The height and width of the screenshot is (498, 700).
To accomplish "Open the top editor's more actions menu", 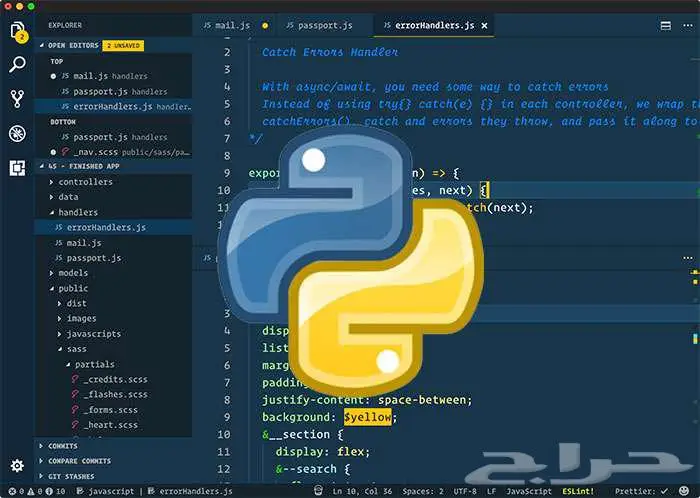I will coord(688,26).
